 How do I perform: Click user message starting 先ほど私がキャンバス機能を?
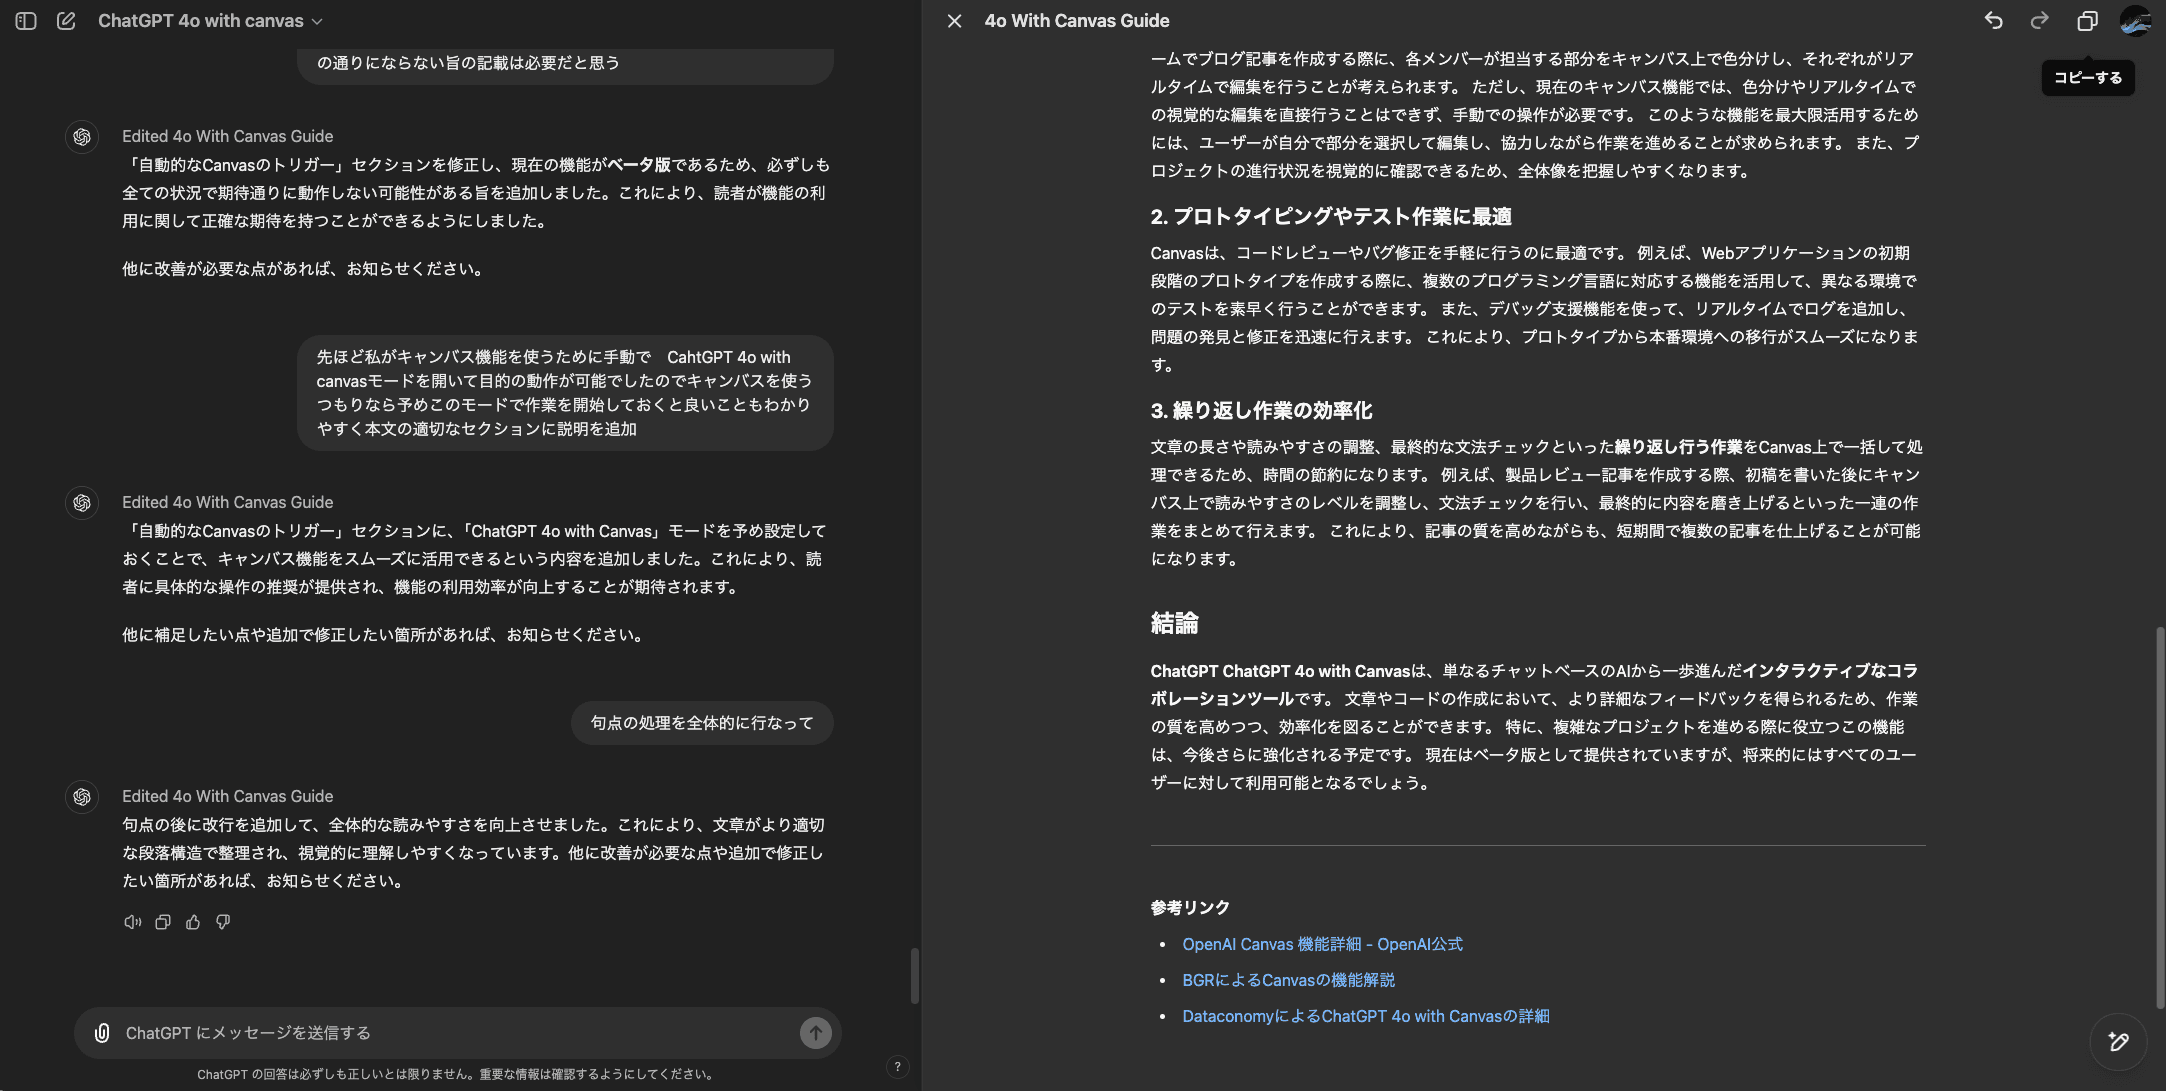tap(565, 393)
